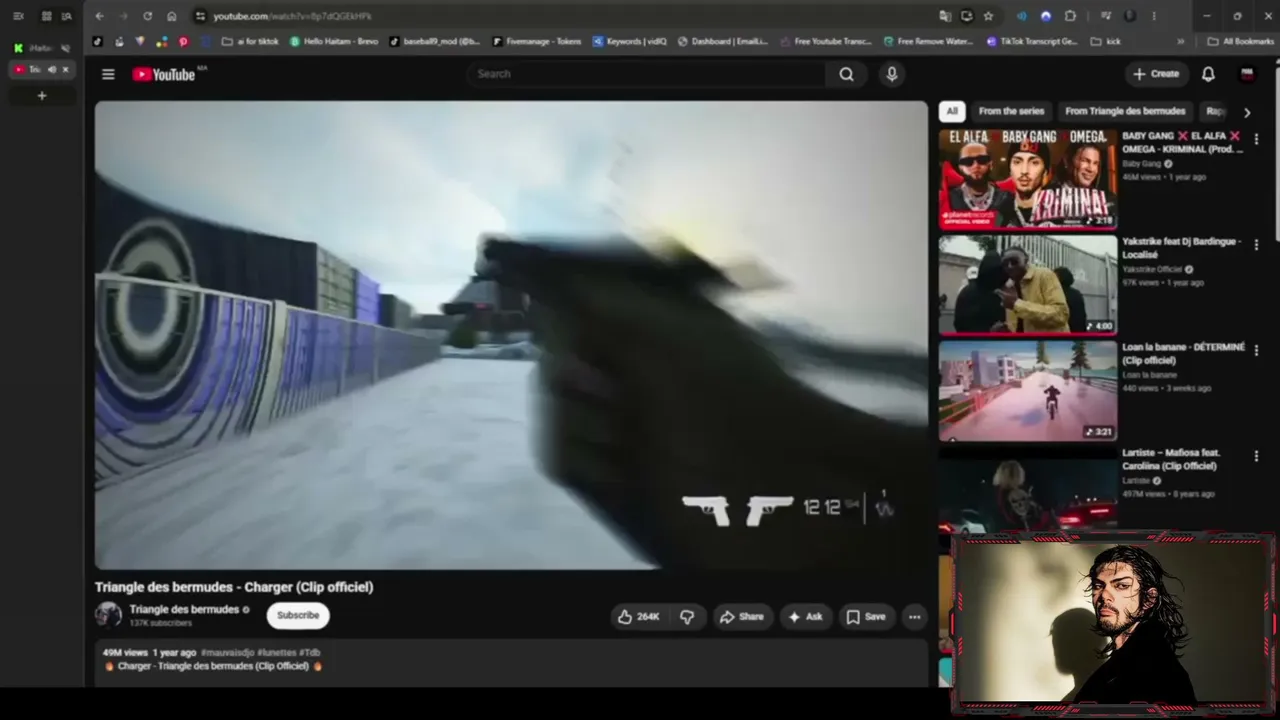Open the browser extensions puzzle icon
Screen dimensions: 1280x720
(x=1070, y=16)
